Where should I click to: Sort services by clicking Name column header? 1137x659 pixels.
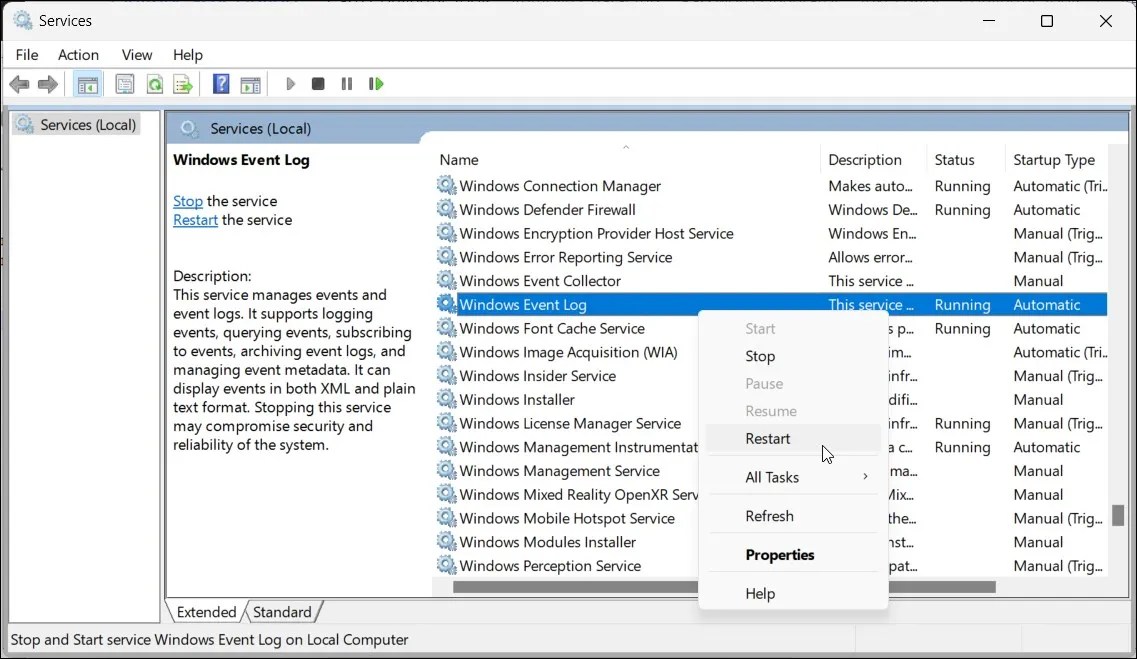click(459, 159)
